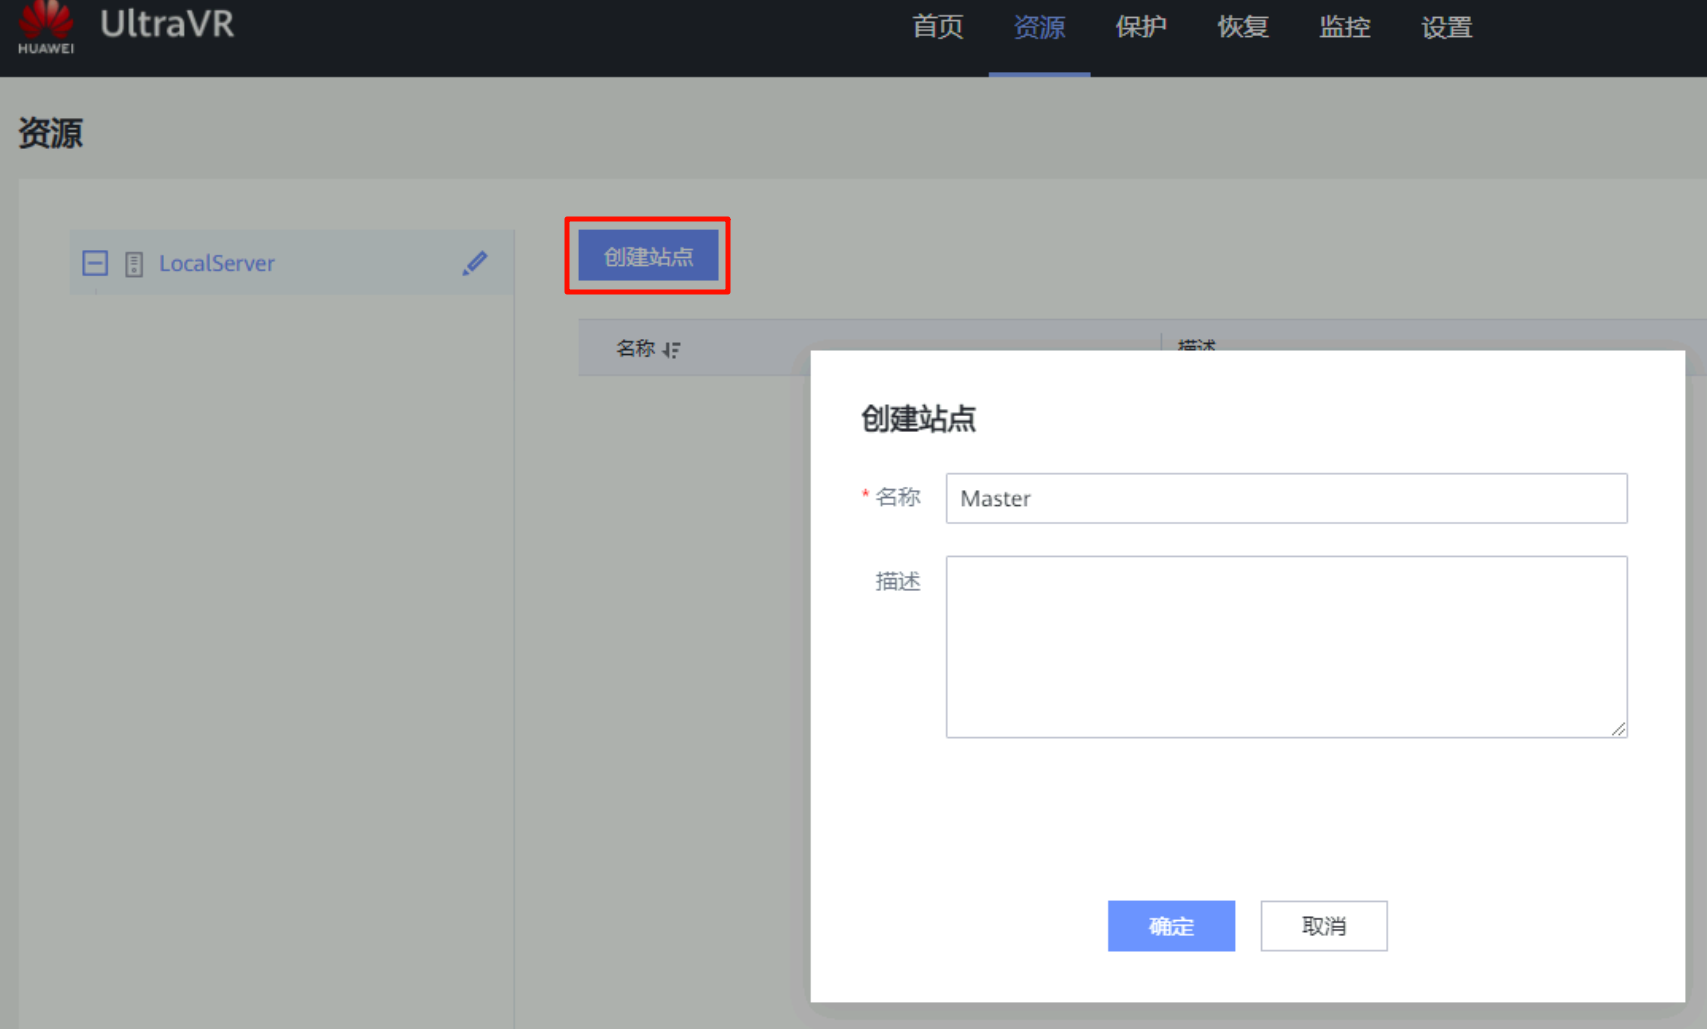The image size is (1707, 1029).
Task: Focus the 名称 field containing Master
Action: (1286, 498)
